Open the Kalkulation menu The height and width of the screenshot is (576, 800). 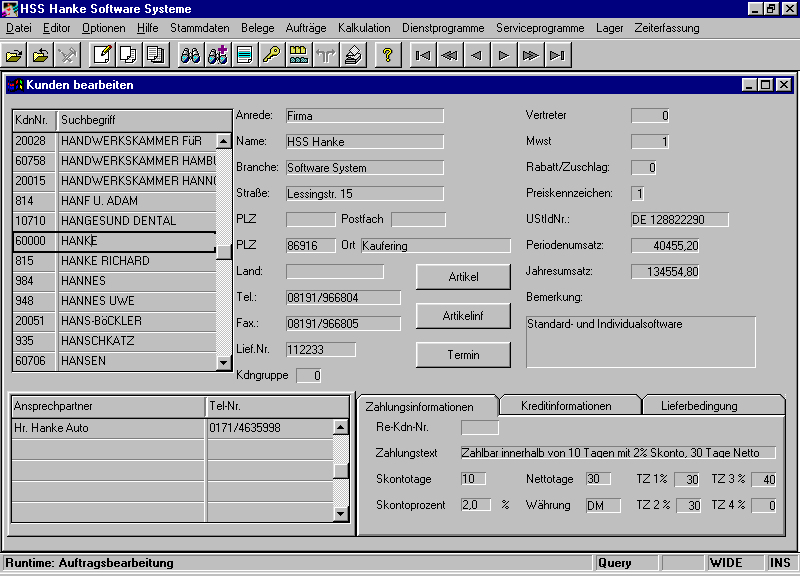(364, 28)
